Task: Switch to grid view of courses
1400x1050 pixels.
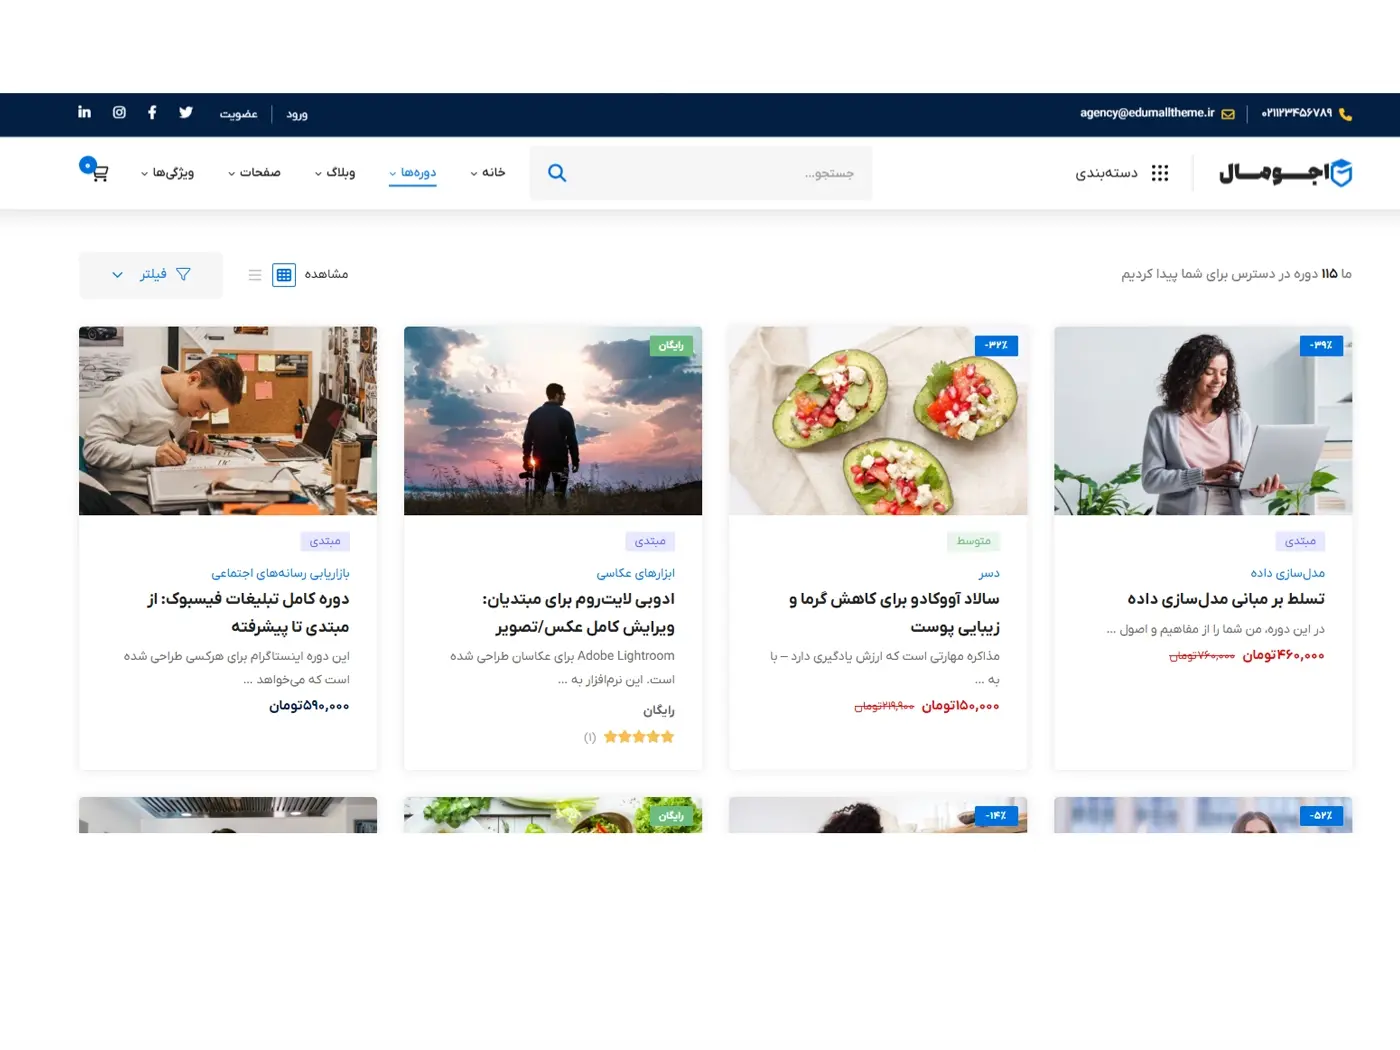Action: click(284, 274)
